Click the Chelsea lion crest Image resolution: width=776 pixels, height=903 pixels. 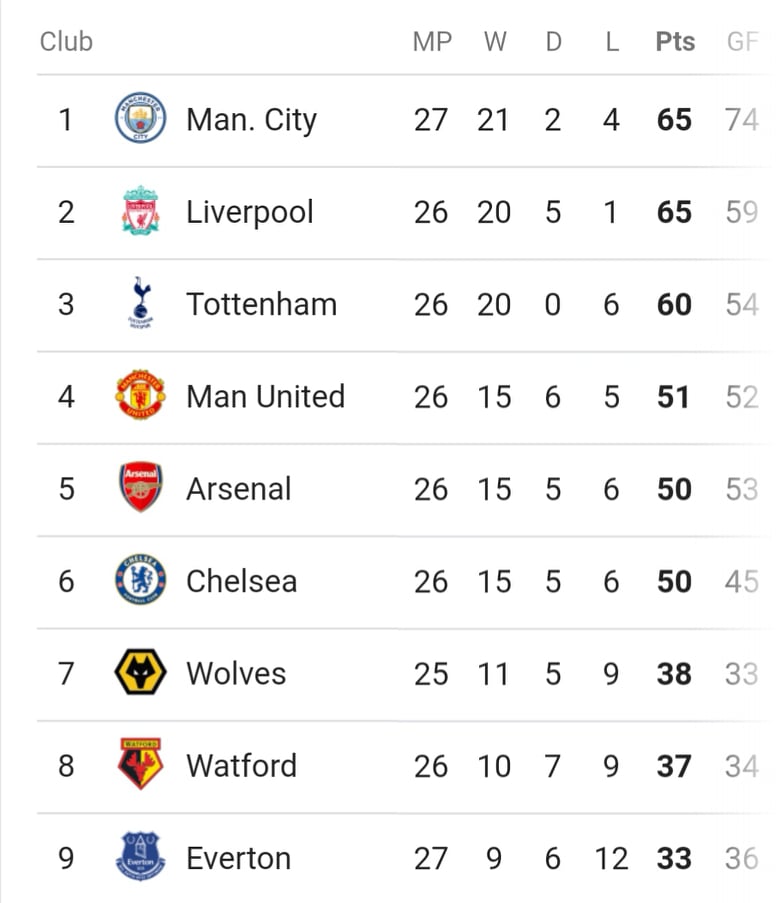pos(141,579)
